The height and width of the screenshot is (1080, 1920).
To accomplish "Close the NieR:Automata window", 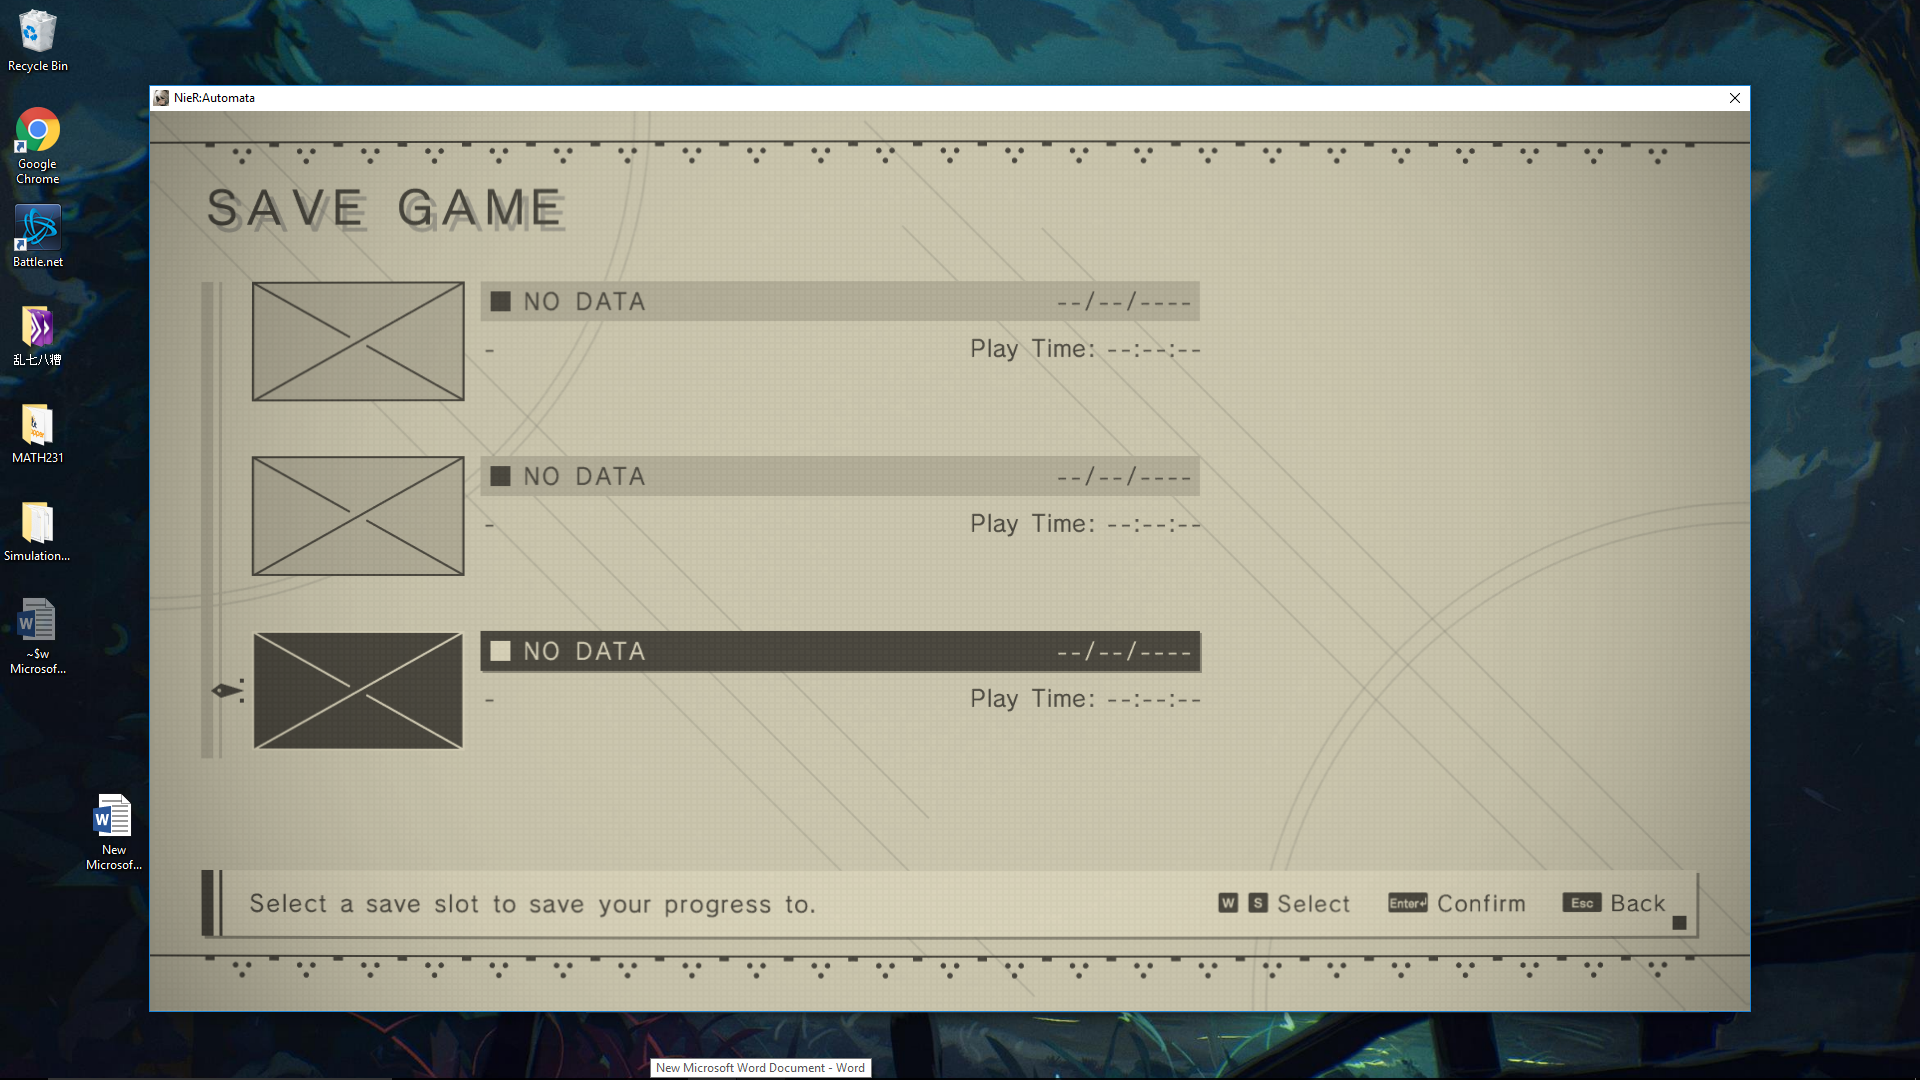I will (1735, 98).
